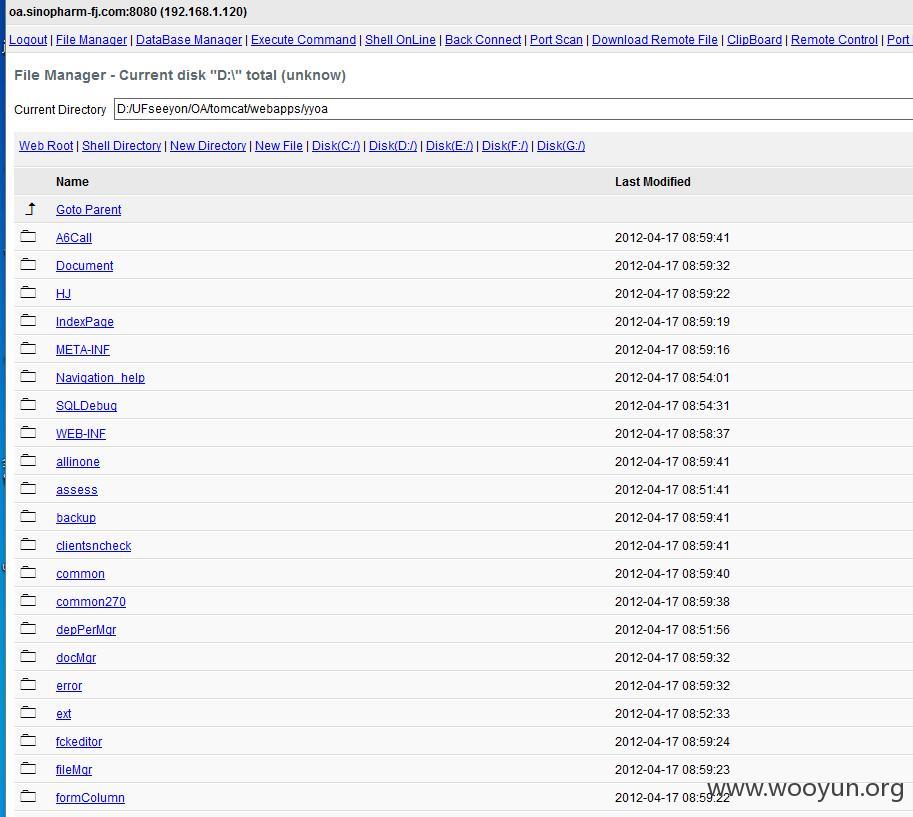Click the folder icon beside docMgr
Screen dimensions: 913x817
click(28, 656)
